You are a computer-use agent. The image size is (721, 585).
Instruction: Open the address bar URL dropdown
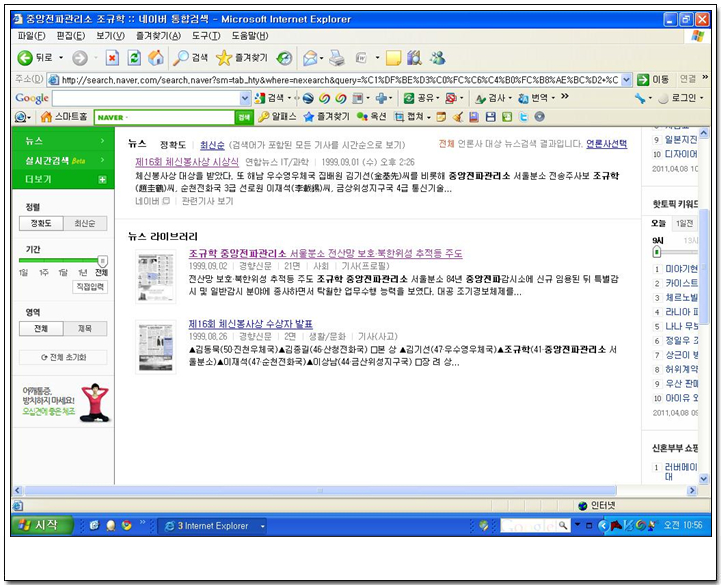pos(626,80)
